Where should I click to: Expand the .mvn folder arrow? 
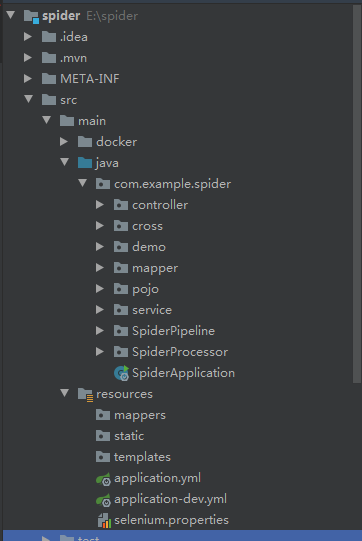tap(28, 58)
